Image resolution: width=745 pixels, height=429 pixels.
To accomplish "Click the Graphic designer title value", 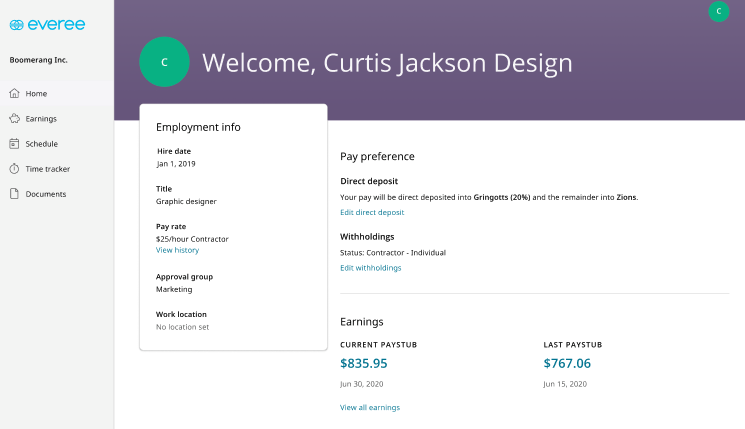I will pyautogui.click(x=186, y=201).
